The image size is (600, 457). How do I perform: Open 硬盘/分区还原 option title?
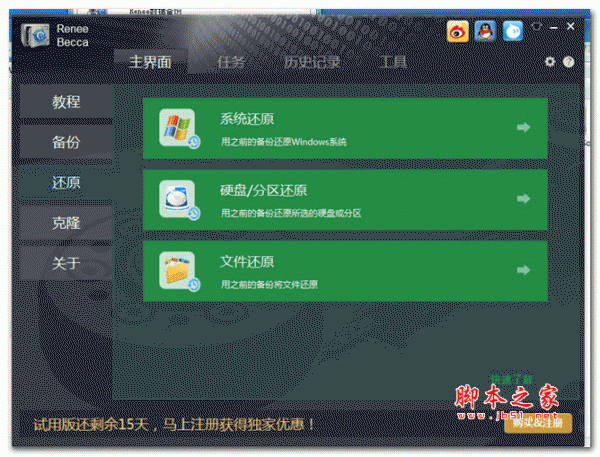click(263, 190)
